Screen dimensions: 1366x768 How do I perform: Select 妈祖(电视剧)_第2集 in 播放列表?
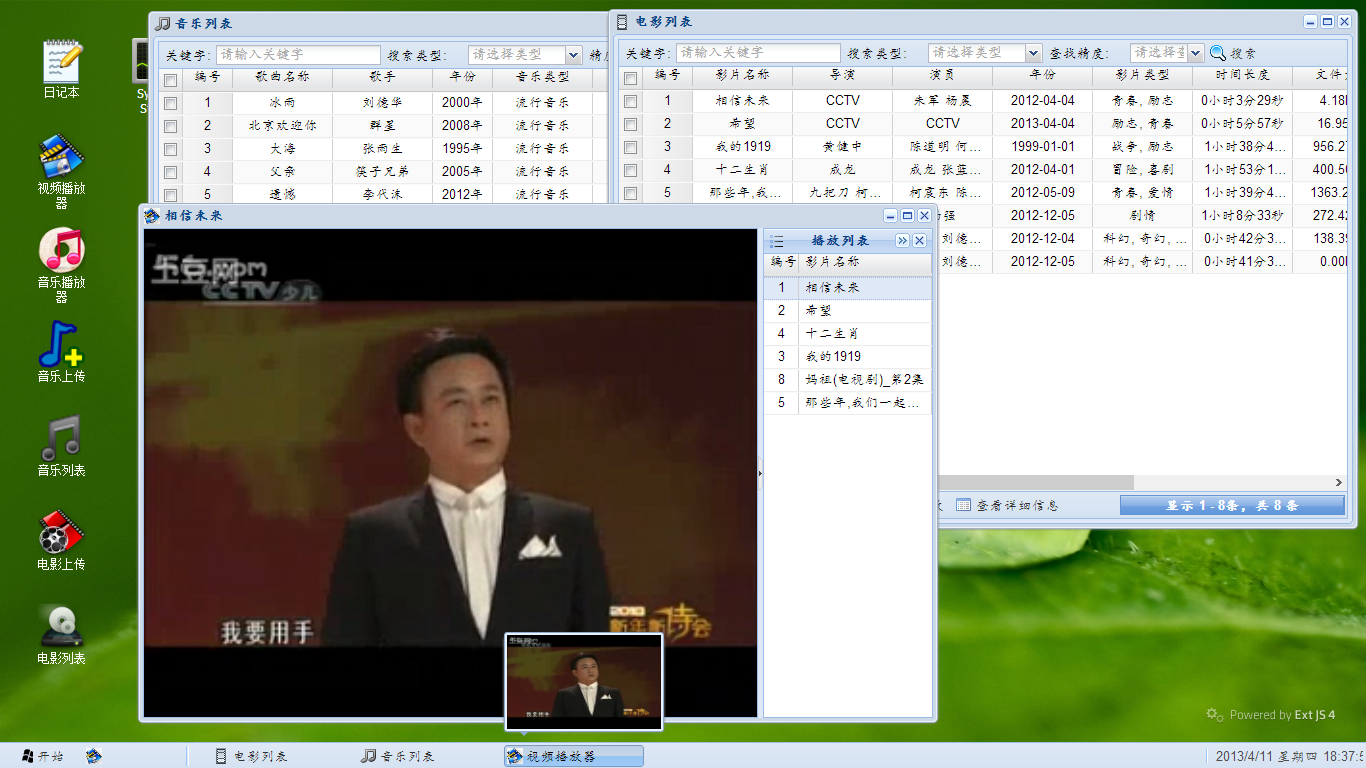848,380
